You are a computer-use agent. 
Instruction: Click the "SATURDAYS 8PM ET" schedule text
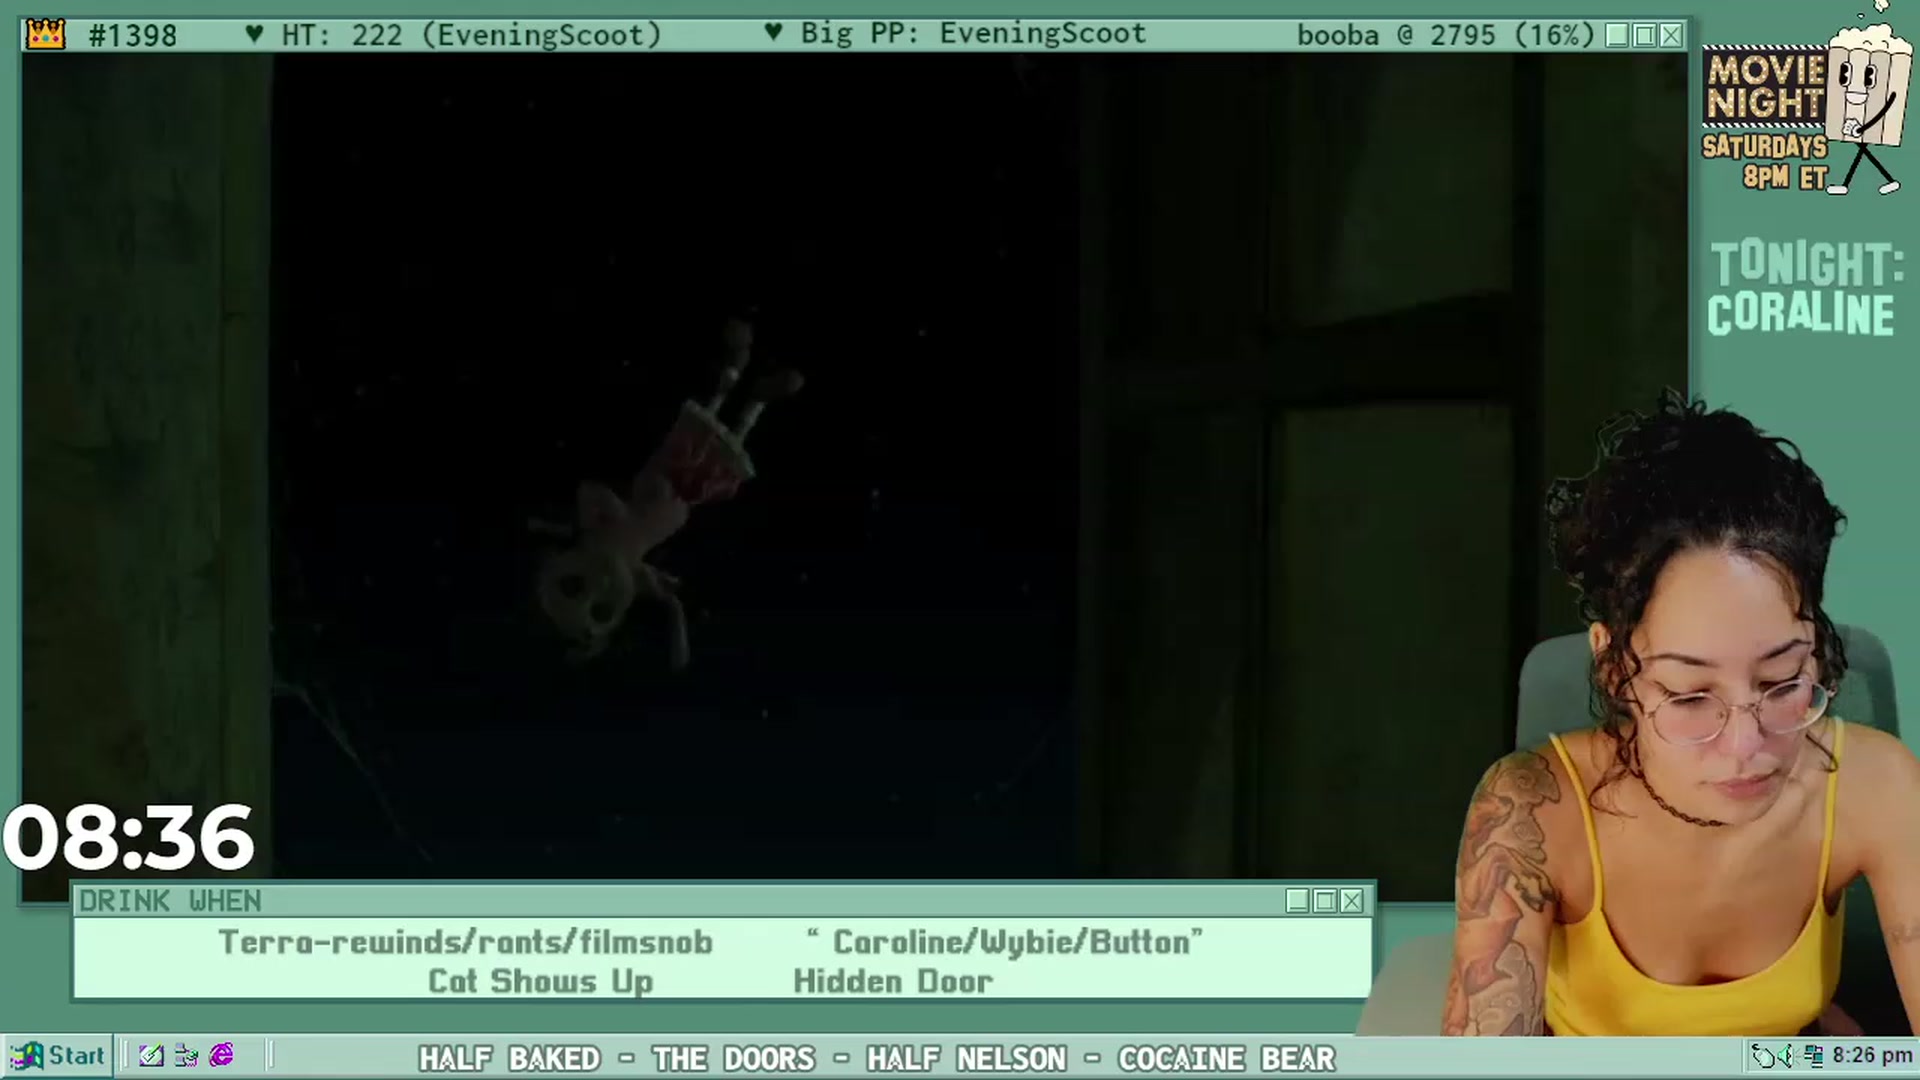(x=1765, y=162)
